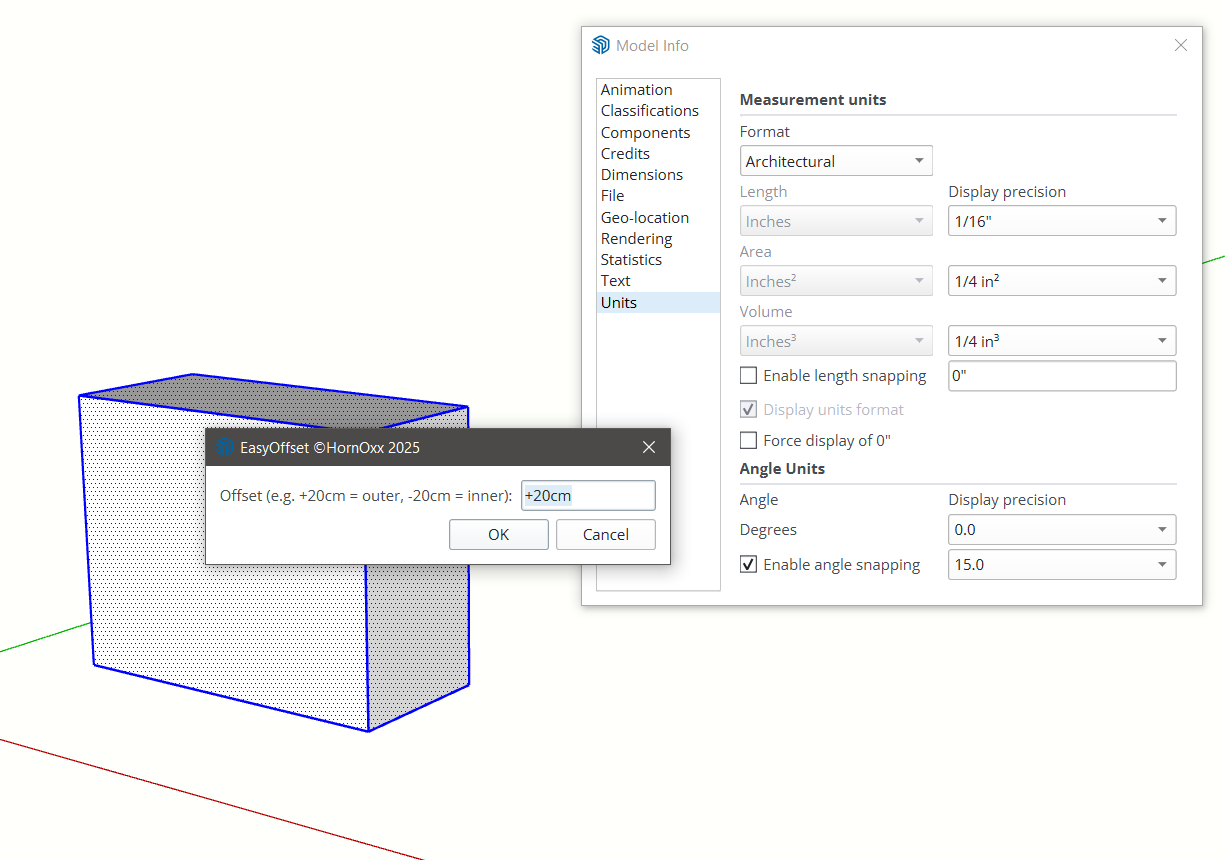1225x860 pixels.
Task: Open the Format dropdown showing Architectural
Action: click(x=836, y=161)
